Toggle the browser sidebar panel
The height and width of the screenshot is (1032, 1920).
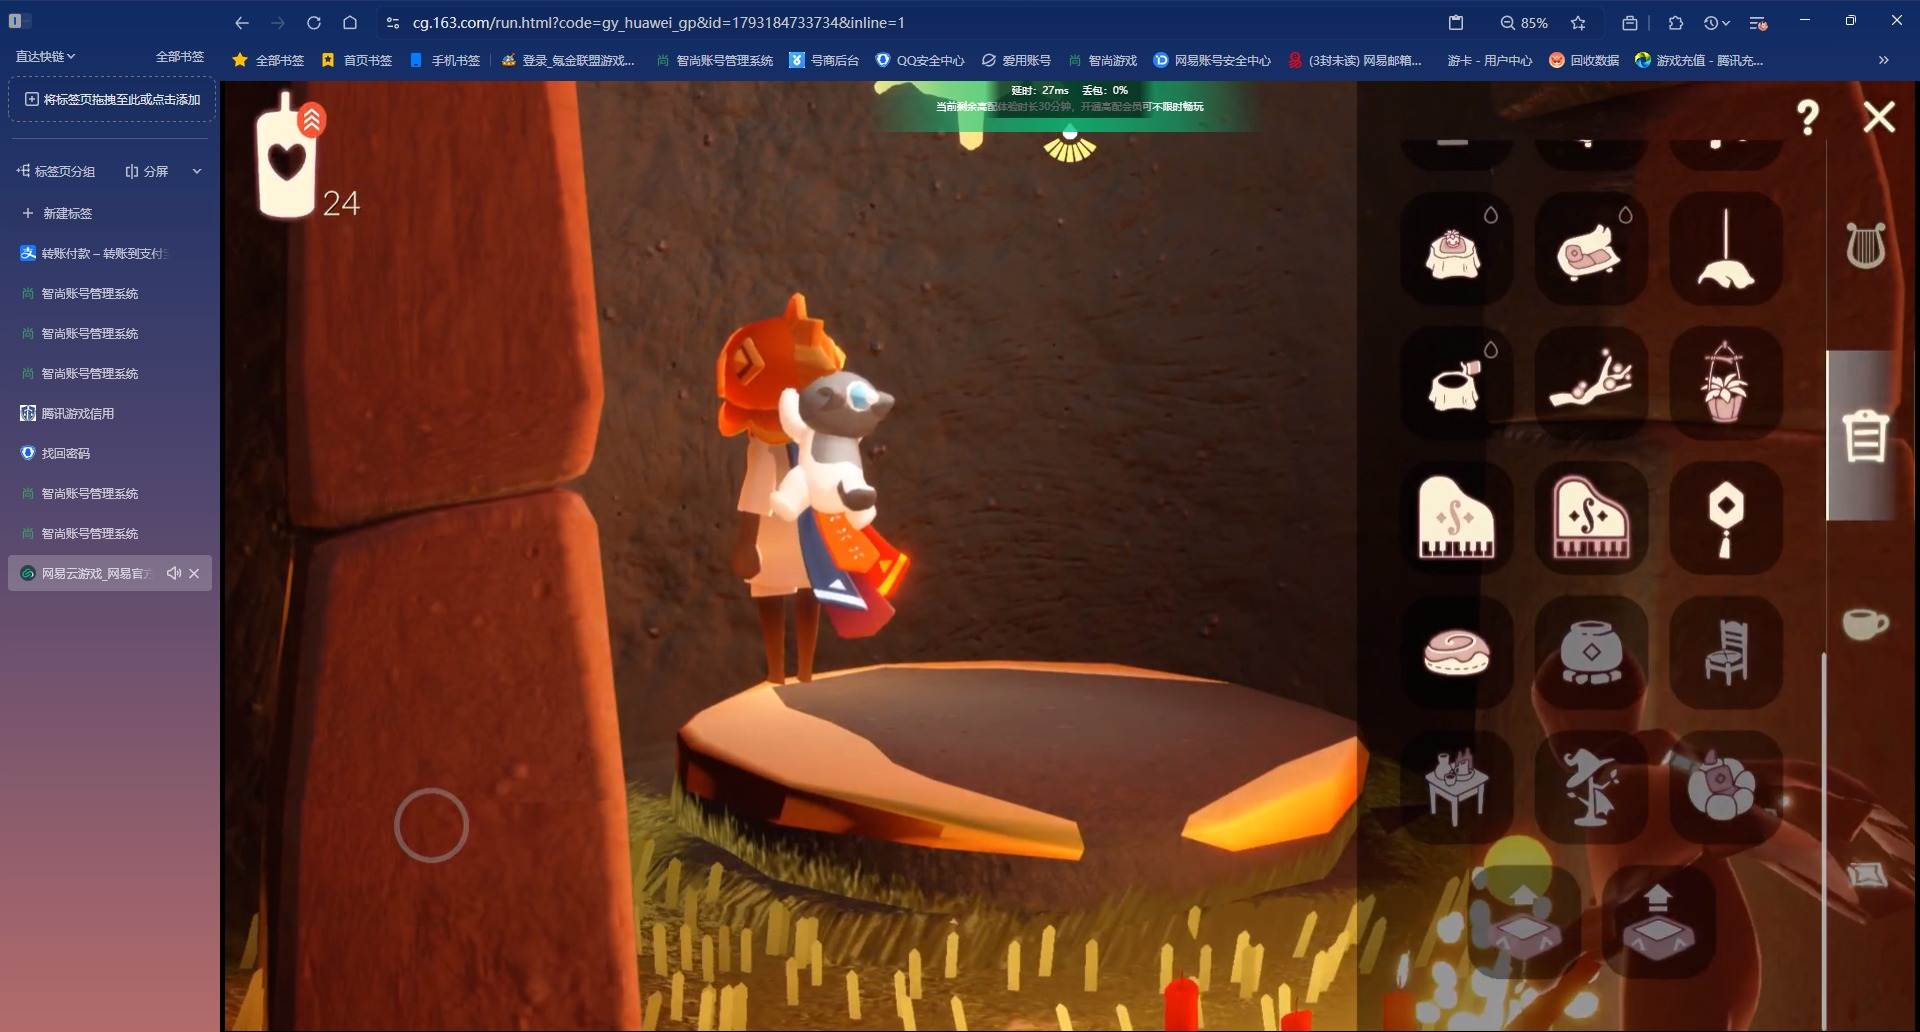pyautogui.click(x=20, y=21)
